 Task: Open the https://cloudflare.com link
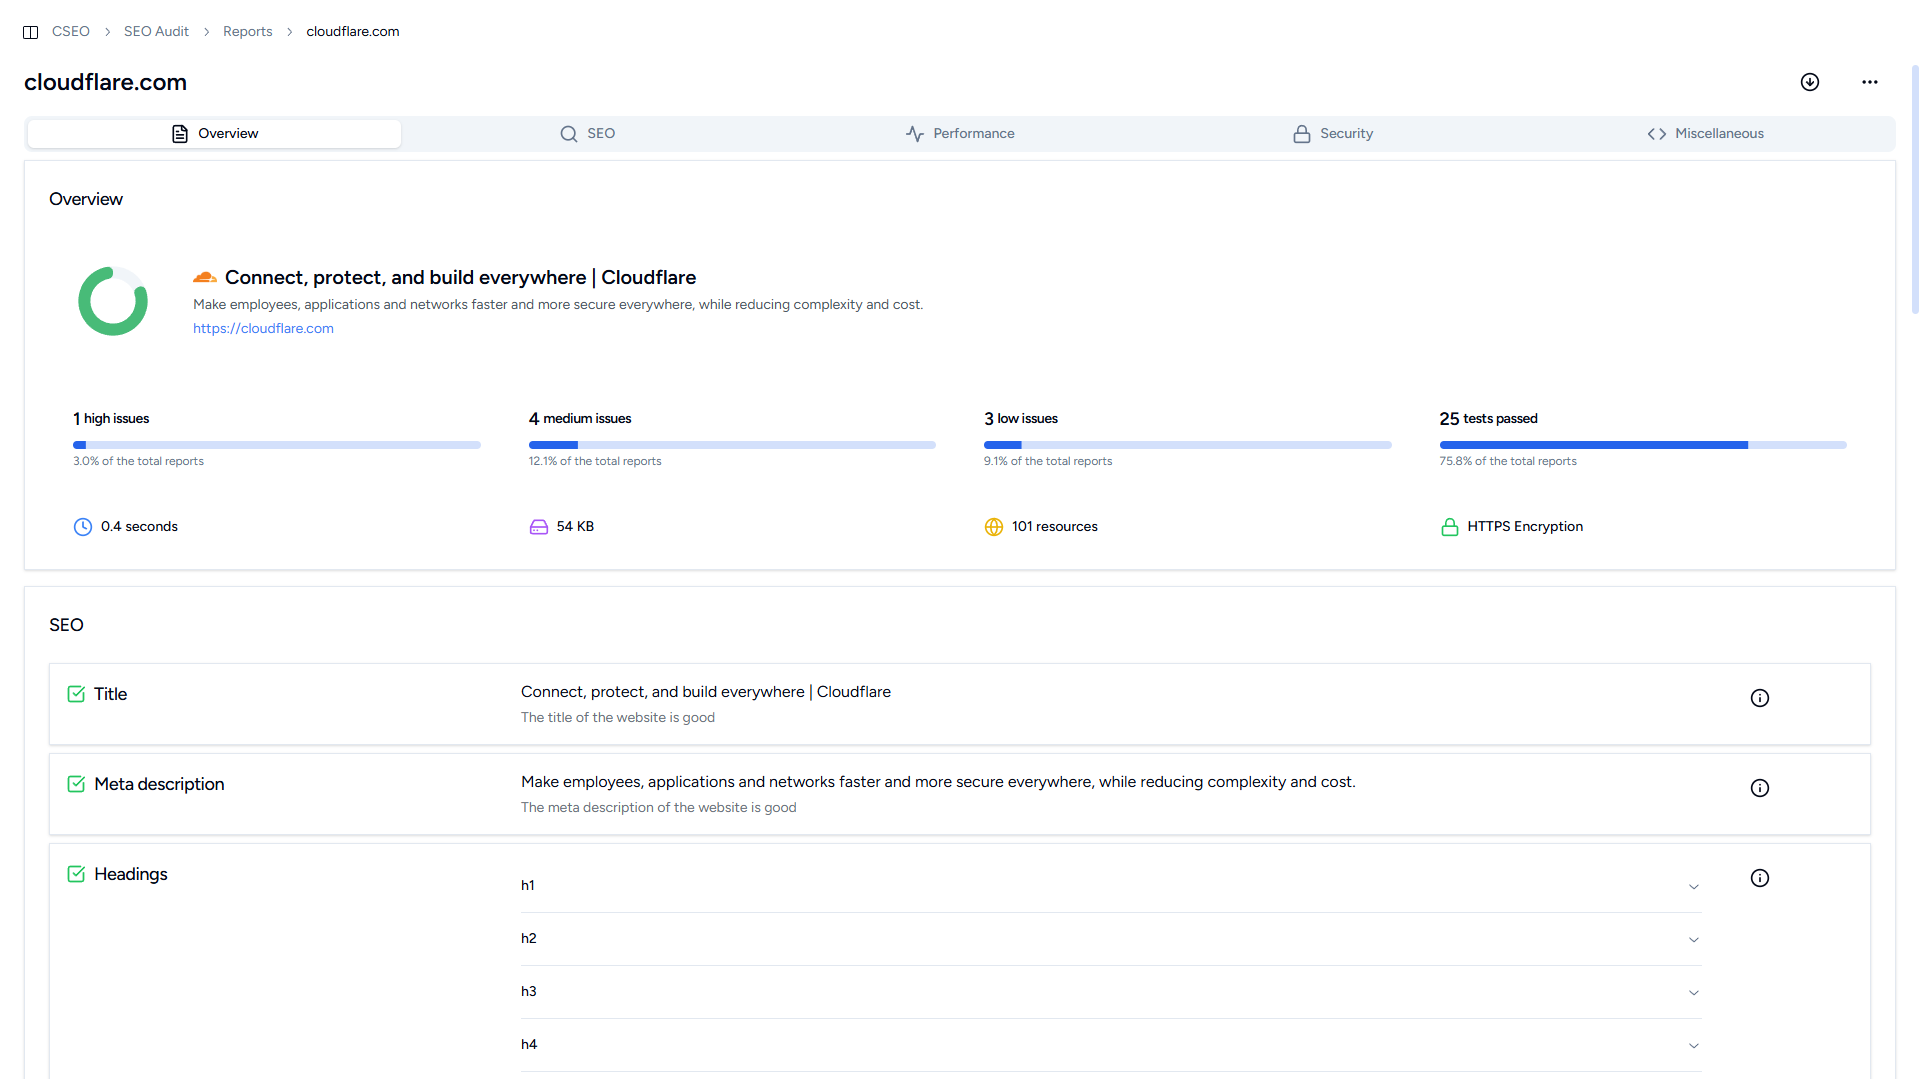coord(263,328)
